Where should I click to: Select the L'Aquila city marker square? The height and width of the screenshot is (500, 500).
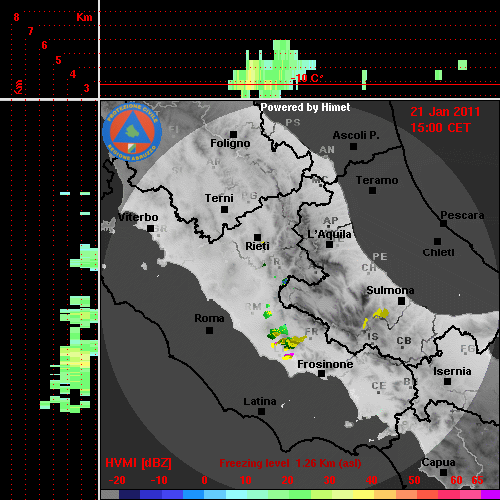tap(329, 244)
